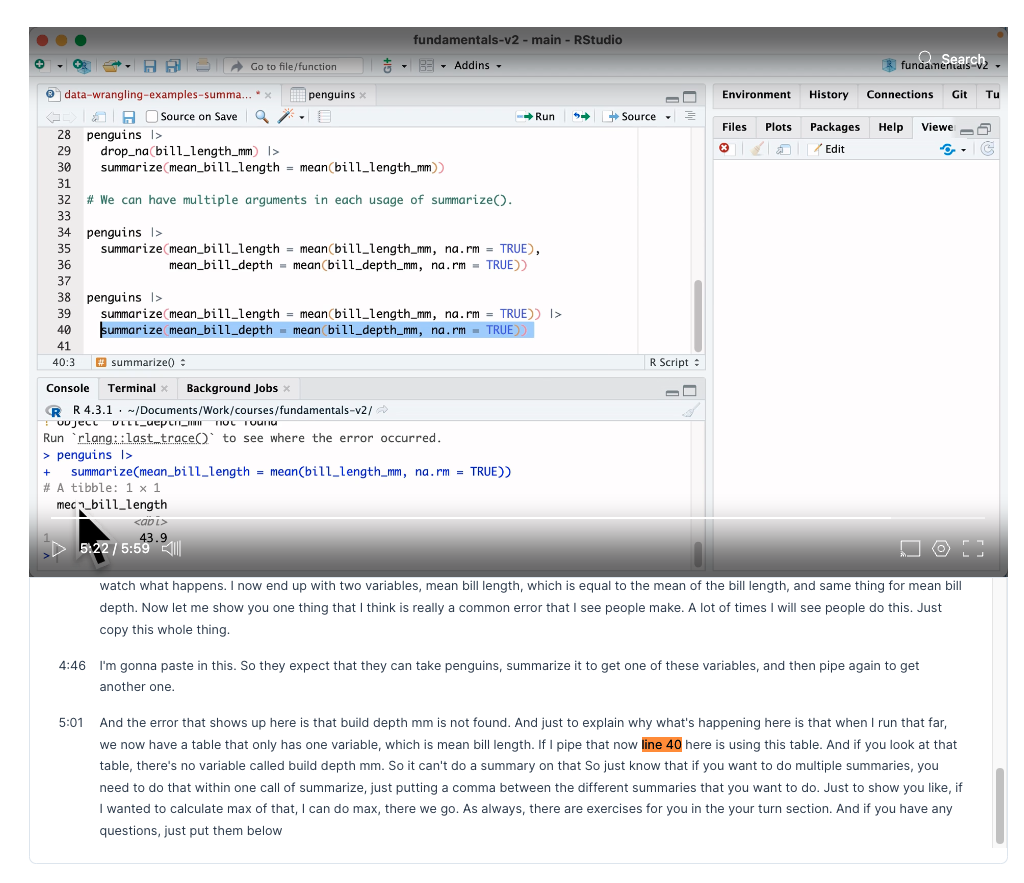
Task: Click the editor Save document icon
Action: coord(129,117)
